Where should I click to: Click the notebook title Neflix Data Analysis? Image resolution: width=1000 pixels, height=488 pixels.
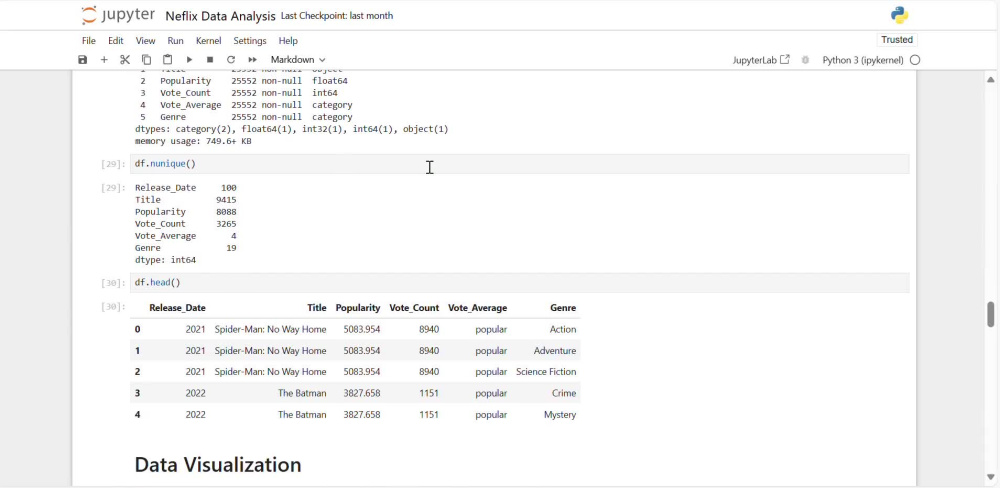[221, 16]
